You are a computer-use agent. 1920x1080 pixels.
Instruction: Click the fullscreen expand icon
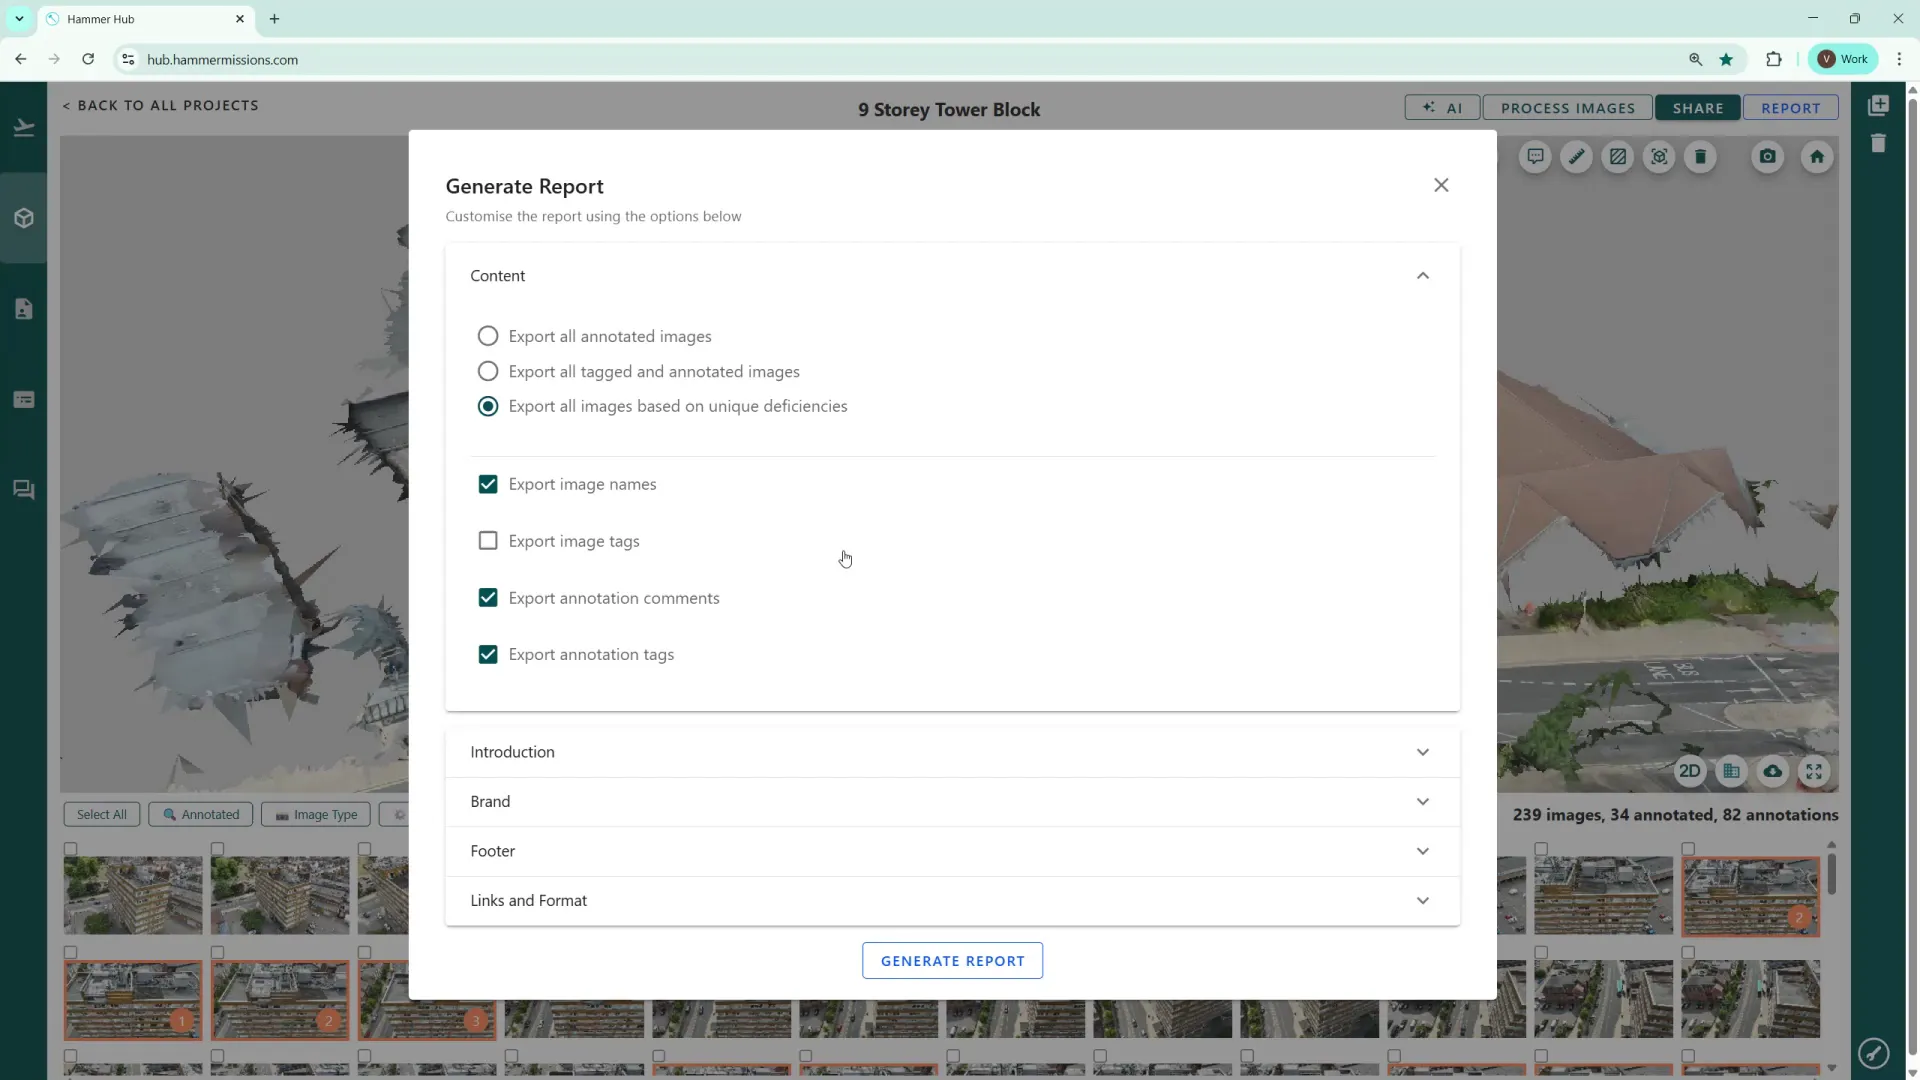pos(1814,771)
